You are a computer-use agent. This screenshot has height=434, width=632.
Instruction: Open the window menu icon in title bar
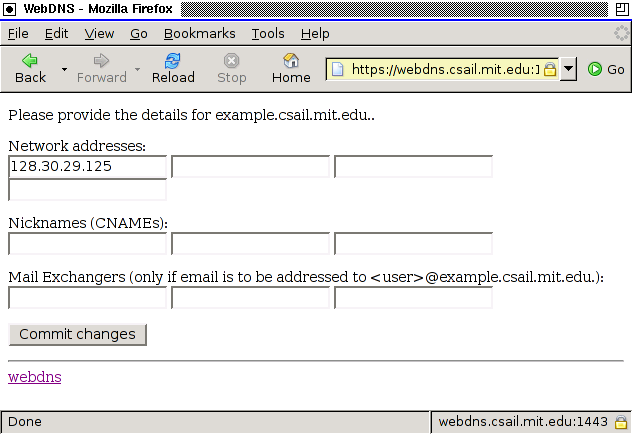9,9
